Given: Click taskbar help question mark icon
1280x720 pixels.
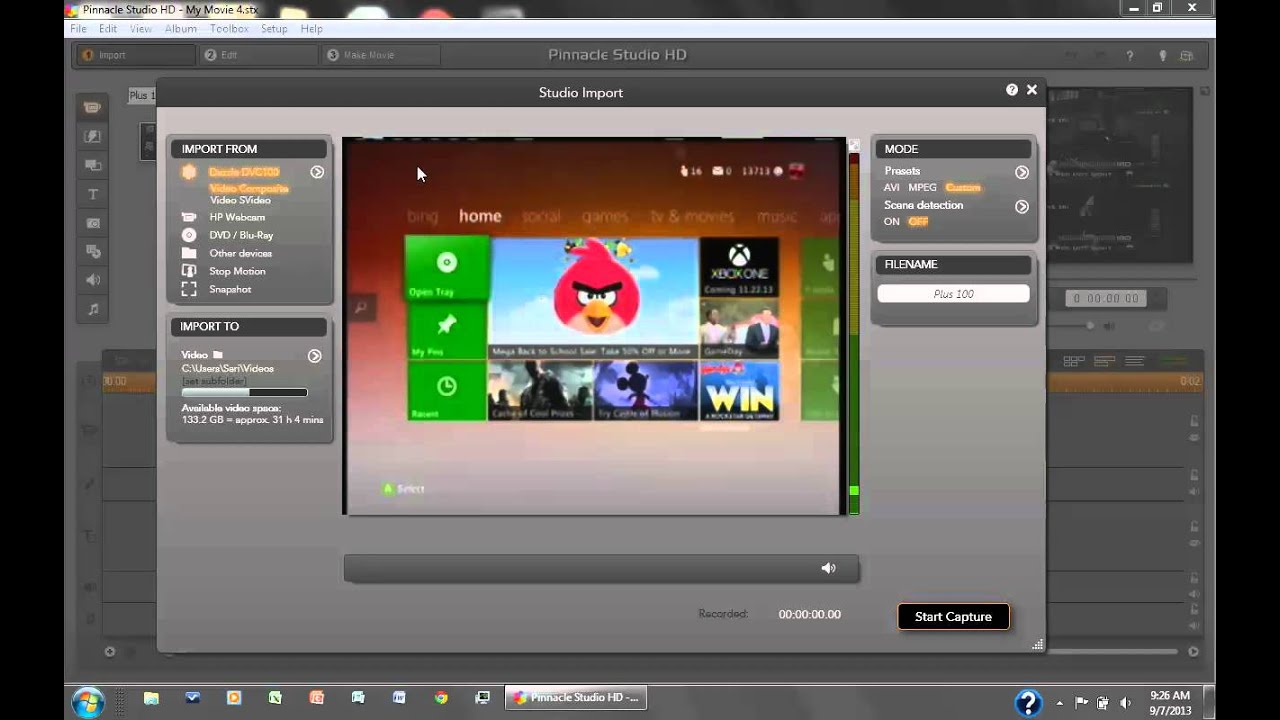Looking at the screenshot, I should [1028, 702].
